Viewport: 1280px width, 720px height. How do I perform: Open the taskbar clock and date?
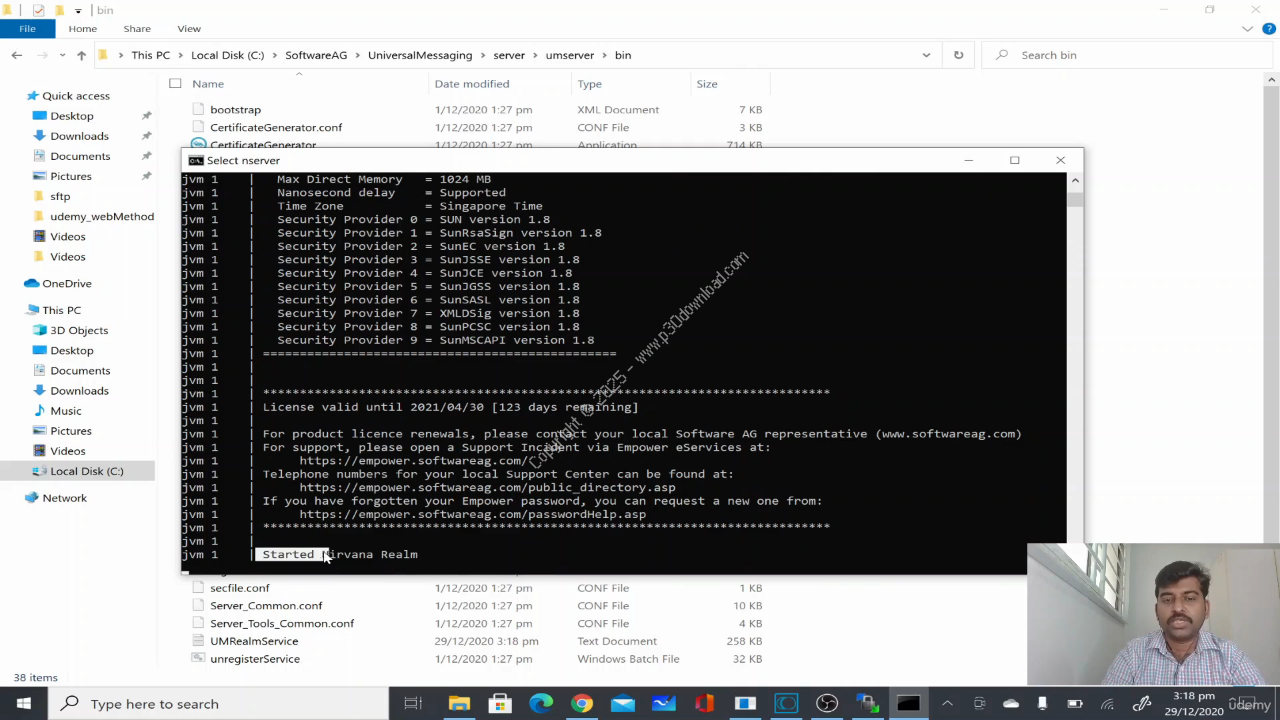pyautogui.click(x=1194, y=704)
